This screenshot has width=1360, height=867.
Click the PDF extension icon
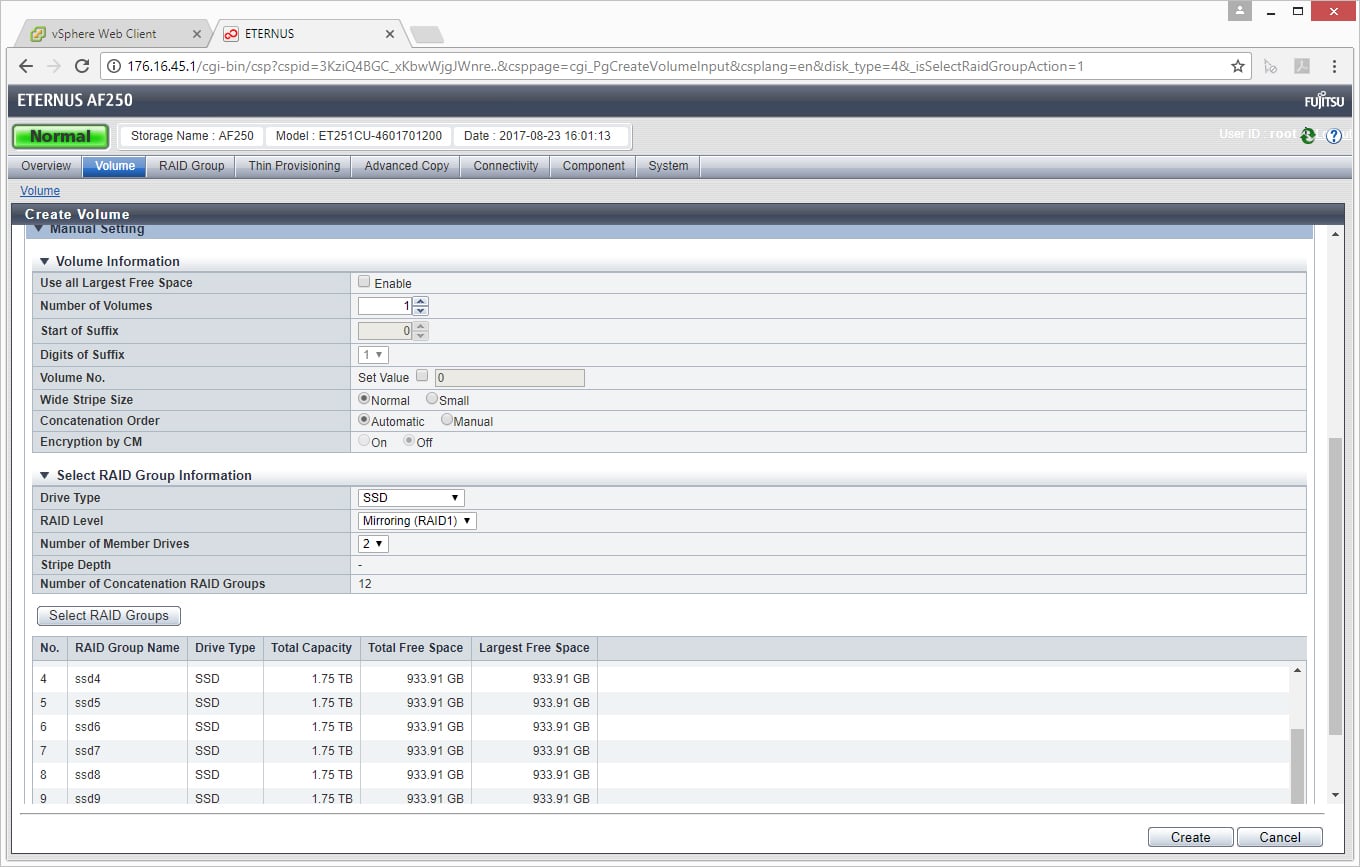tap(1302, 66)
